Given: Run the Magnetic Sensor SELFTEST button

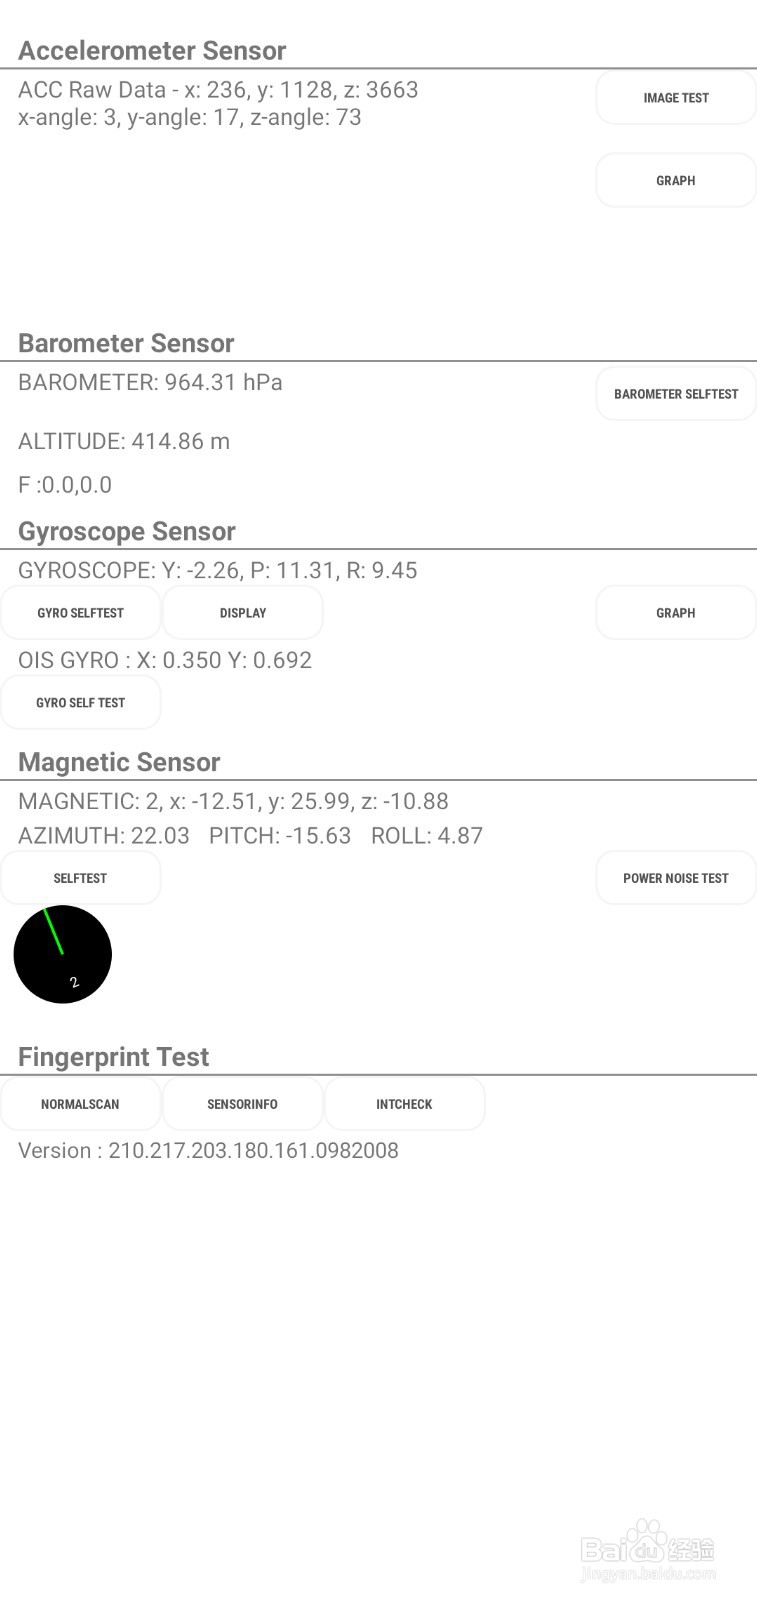Looking at the screenshot, I should click(x=80, y=878).
